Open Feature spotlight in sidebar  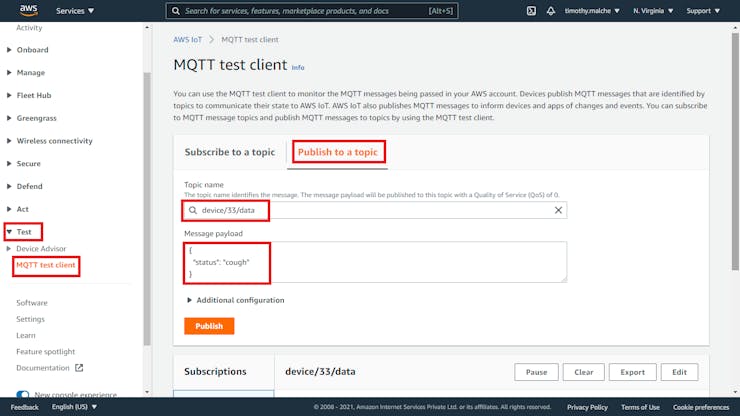(45, 352)
